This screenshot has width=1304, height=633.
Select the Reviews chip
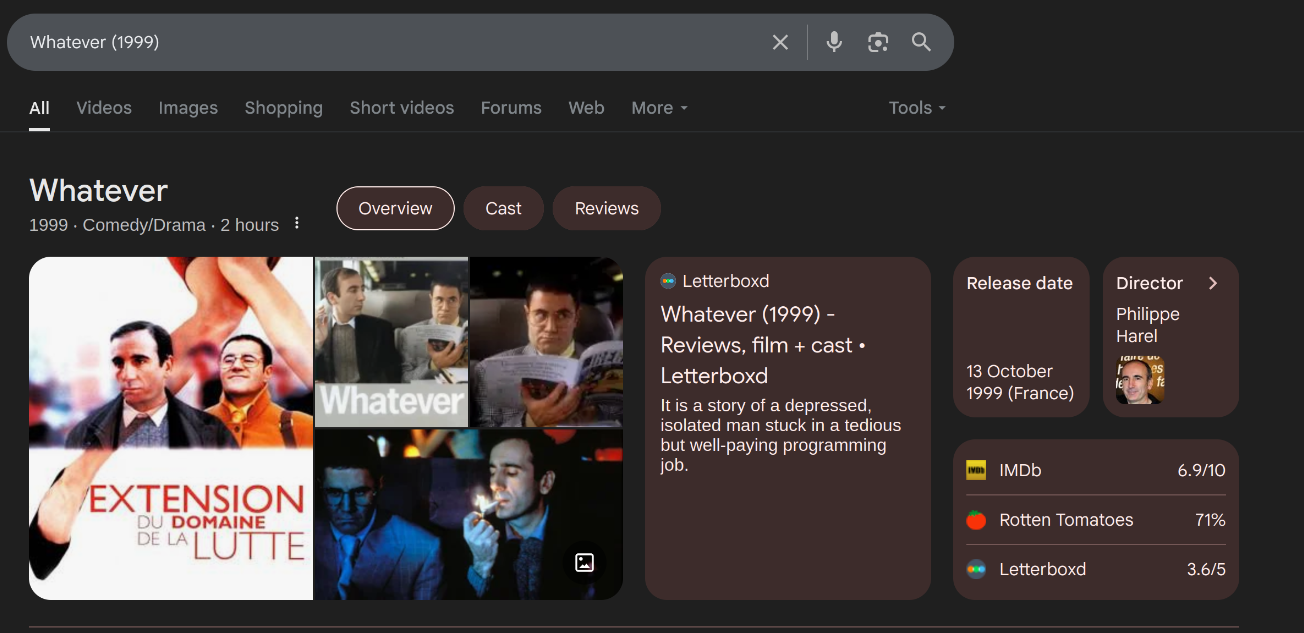click(x=606, y=208)
